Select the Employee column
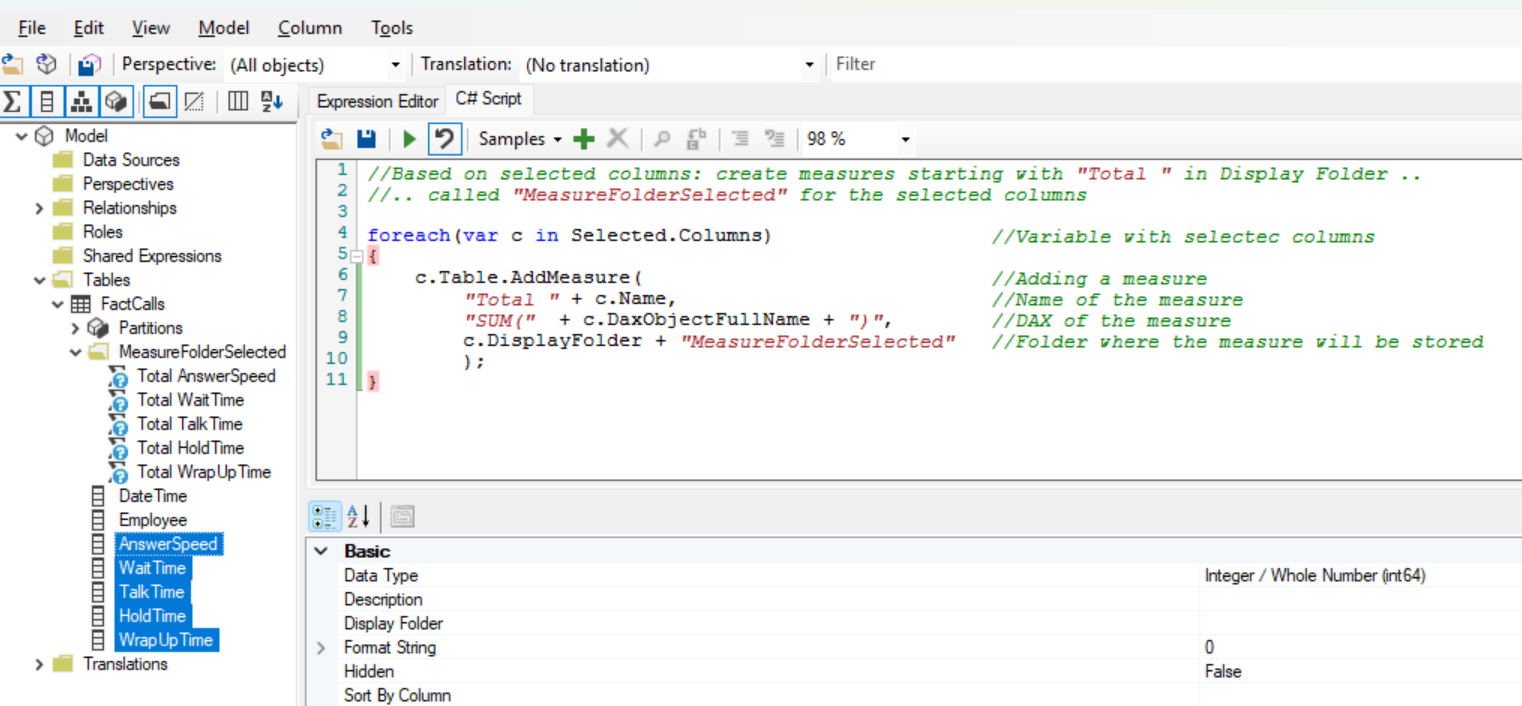 pyautogui.click(x=153, y=520)
